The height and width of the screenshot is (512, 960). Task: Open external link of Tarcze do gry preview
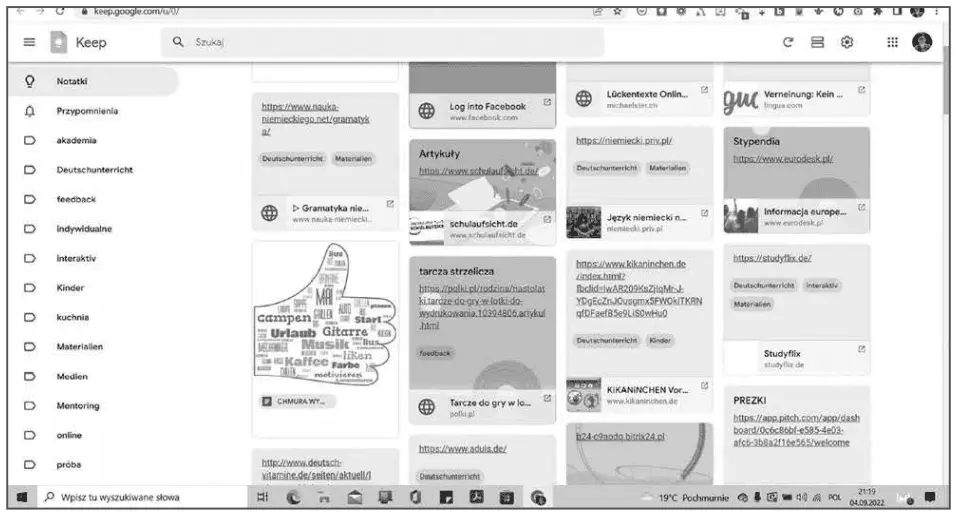pyautogui.click(x=547, y=398)
